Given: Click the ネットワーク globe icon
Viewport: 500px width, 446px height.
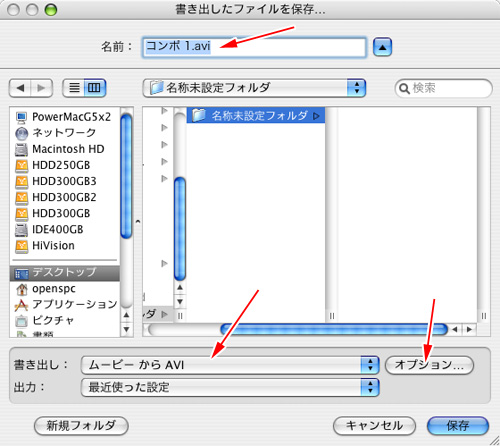Looking at the screenshot, I should pyautogui.click(x=22, y=133).
